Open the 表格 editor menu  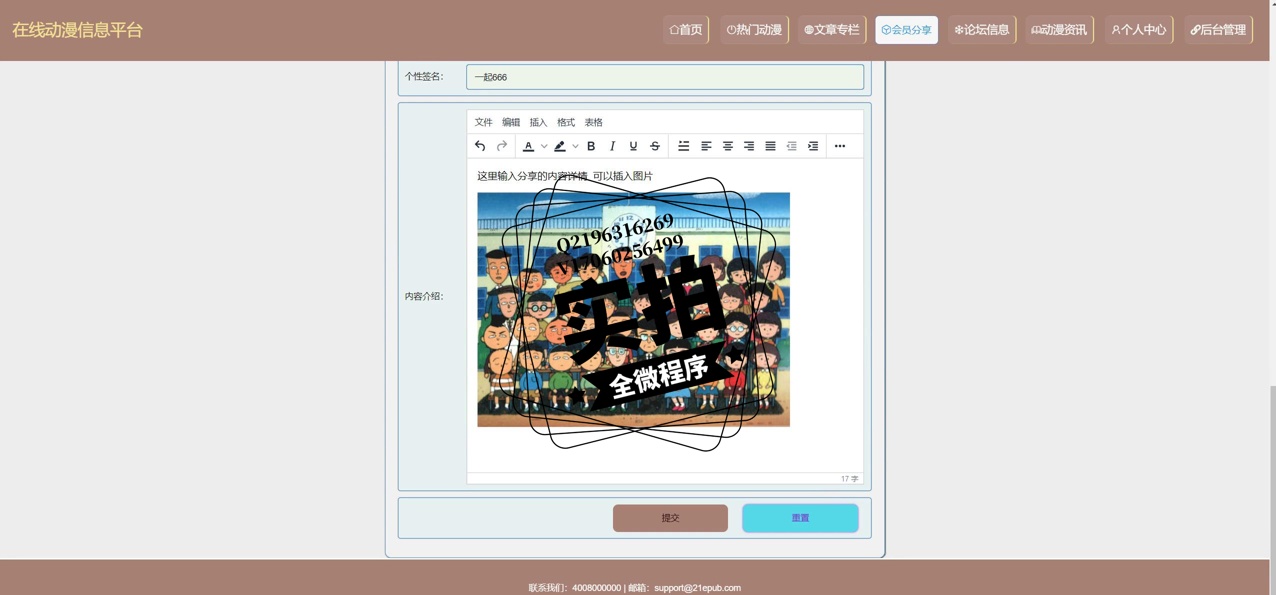(x=593, y=122)
